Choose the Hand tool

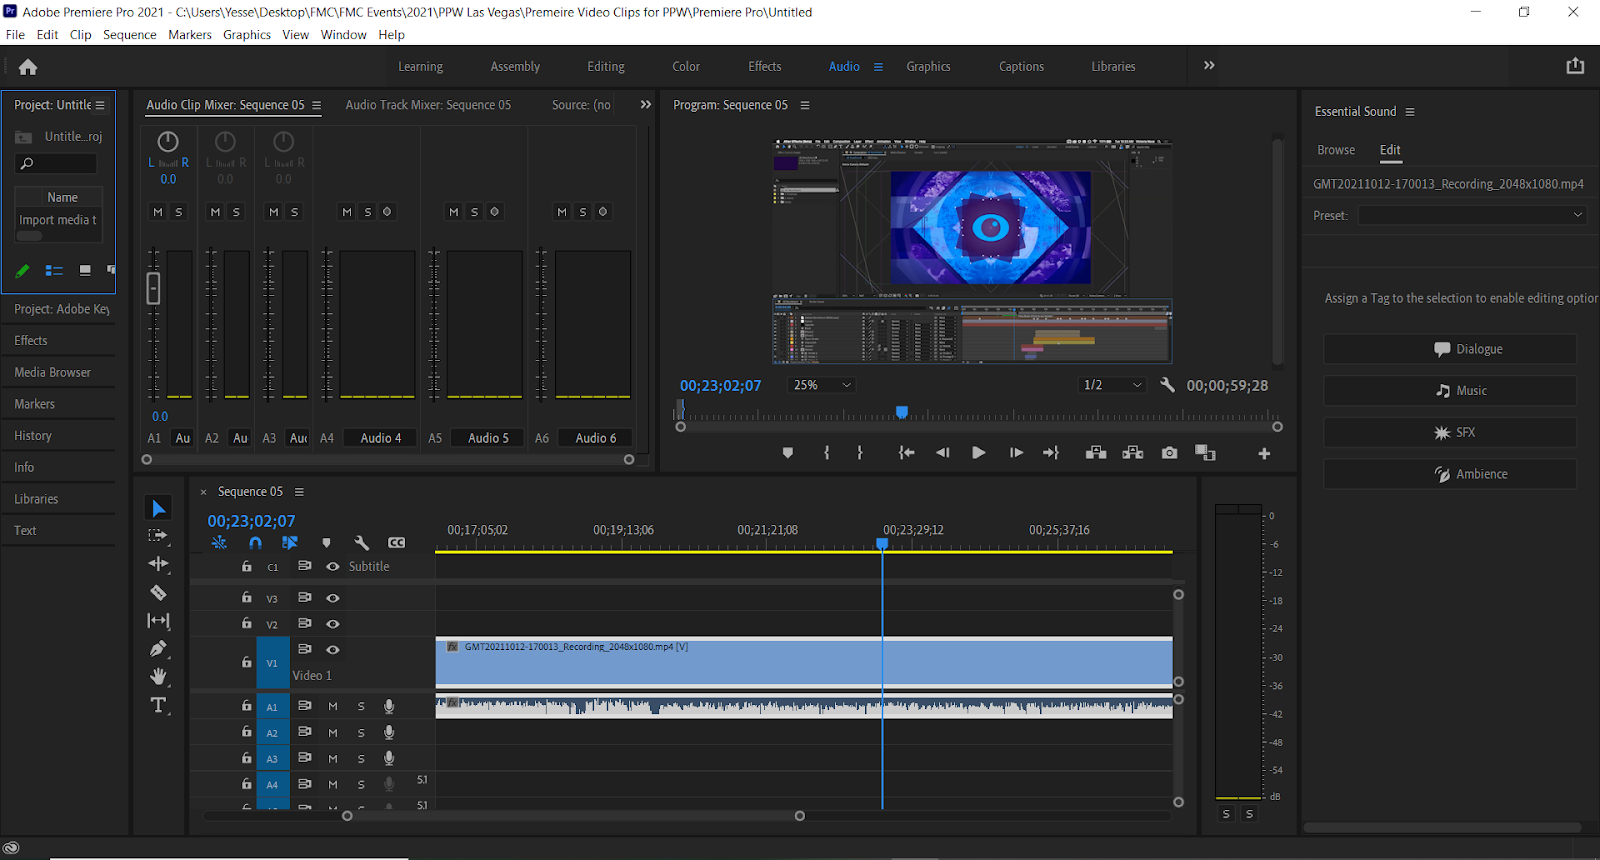tap(158, 677)
